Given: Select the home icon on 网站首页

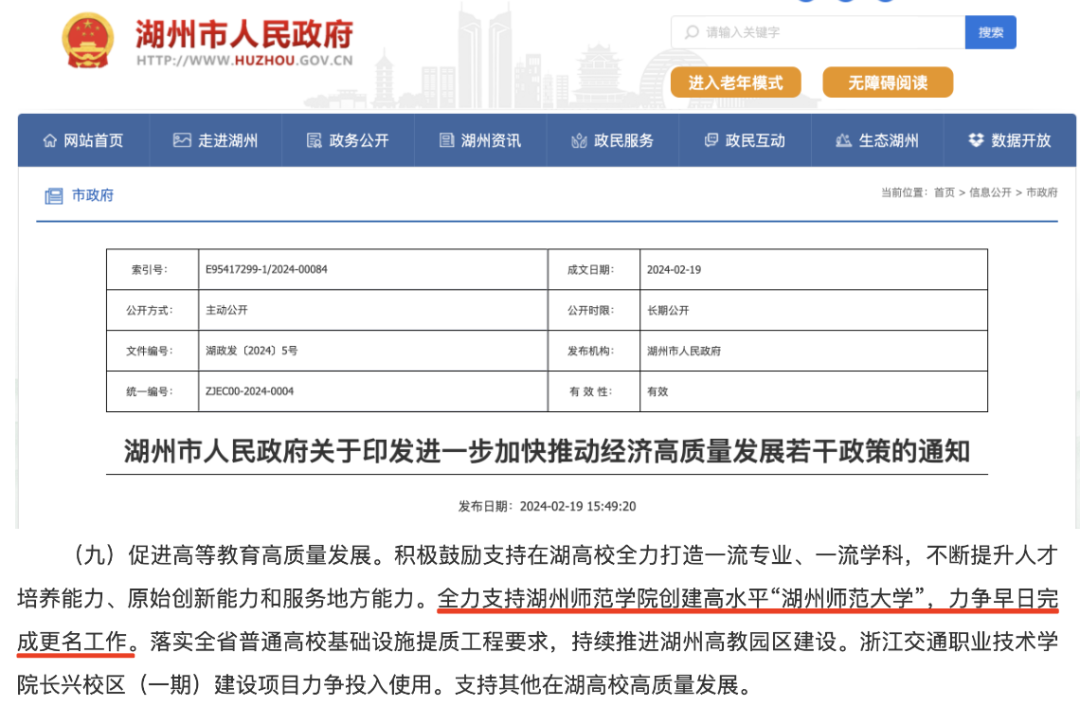Looking at the screenshot, I should [x=48, y=140].
